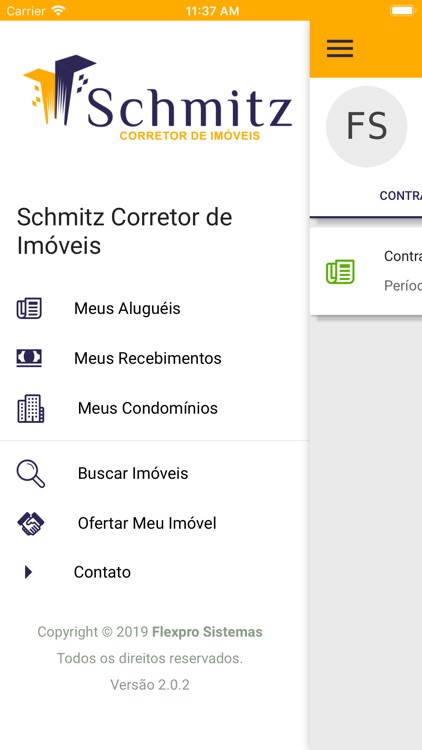
Task: Switch to the CONTRA... tab
Action: click(400, 196)
